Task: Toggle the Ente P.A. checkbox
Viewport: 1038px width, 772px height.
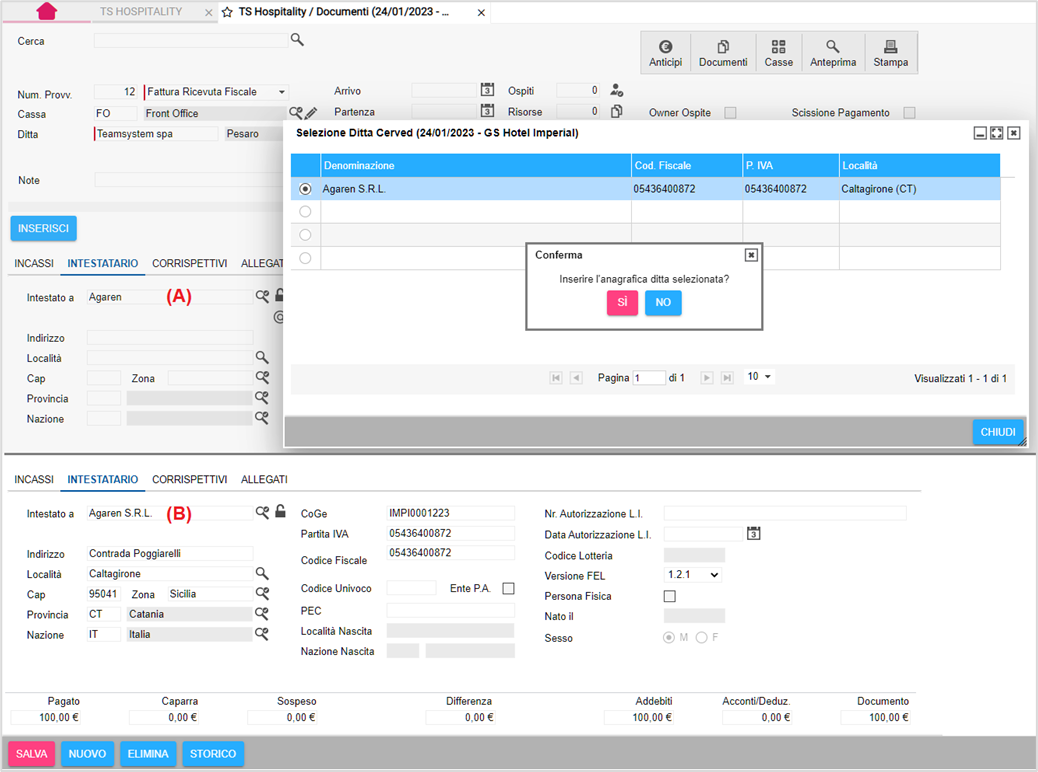Action: pyautogui.click(x=508, y=588)
